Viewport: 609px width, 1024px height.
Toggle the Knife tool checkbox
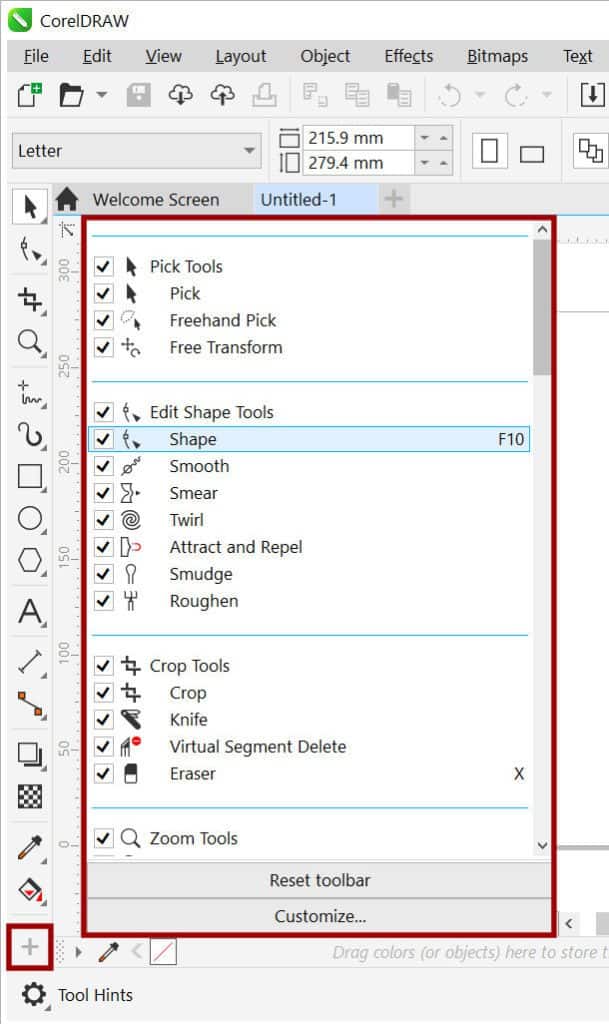pyautogui.click(x=104, y=720)
